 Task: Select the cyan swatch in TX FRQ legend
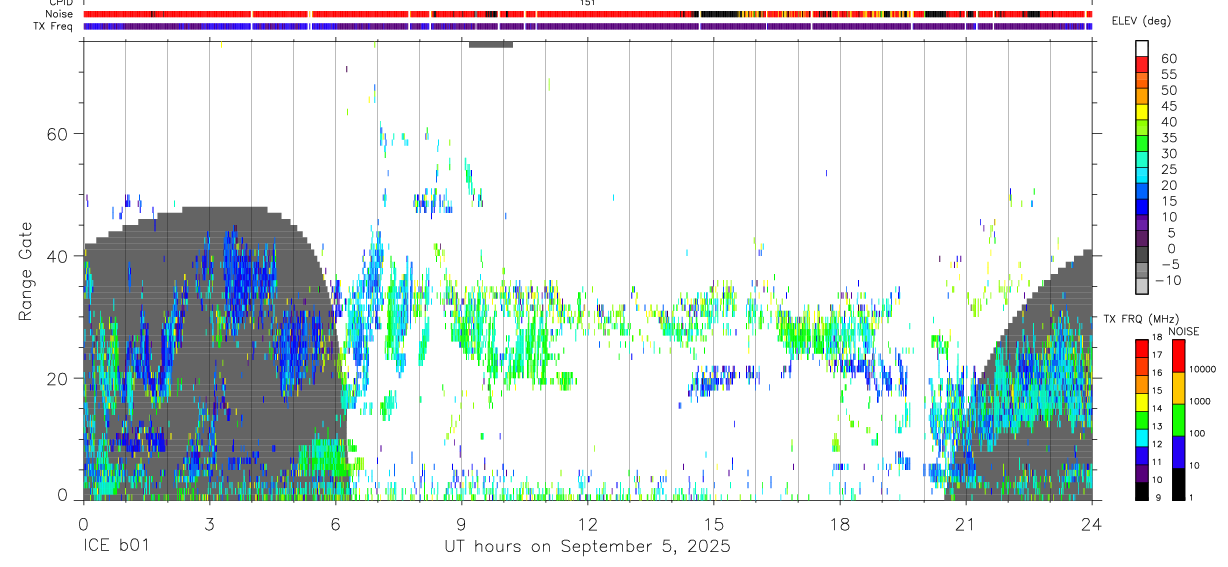tap(1142, 438)
